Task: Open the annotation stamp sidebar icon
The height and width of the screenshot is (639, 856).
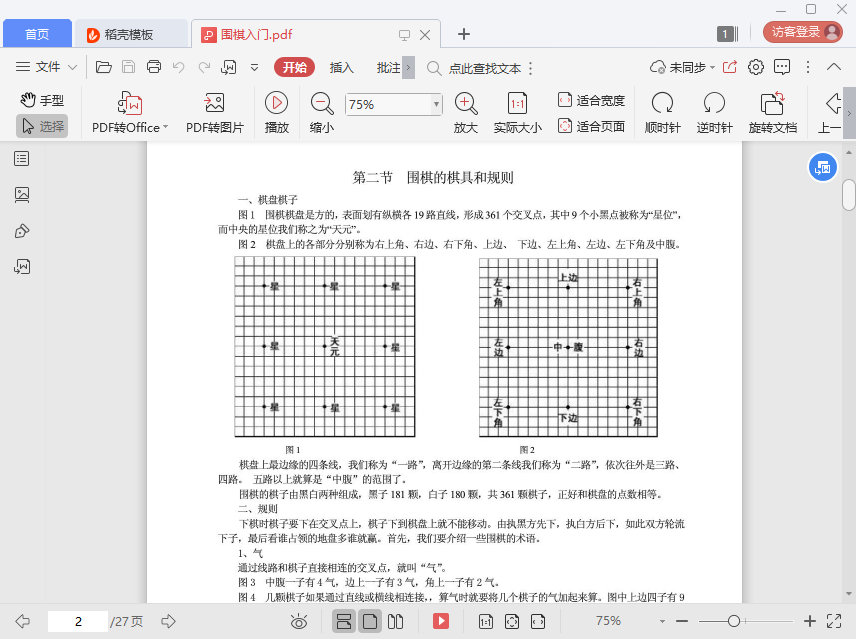Action: tap(22, 231)
